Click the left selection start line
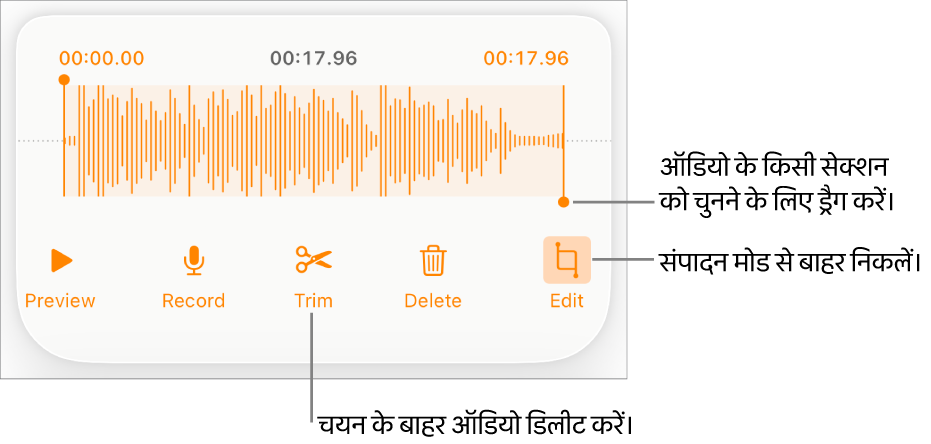 [64, 141]
